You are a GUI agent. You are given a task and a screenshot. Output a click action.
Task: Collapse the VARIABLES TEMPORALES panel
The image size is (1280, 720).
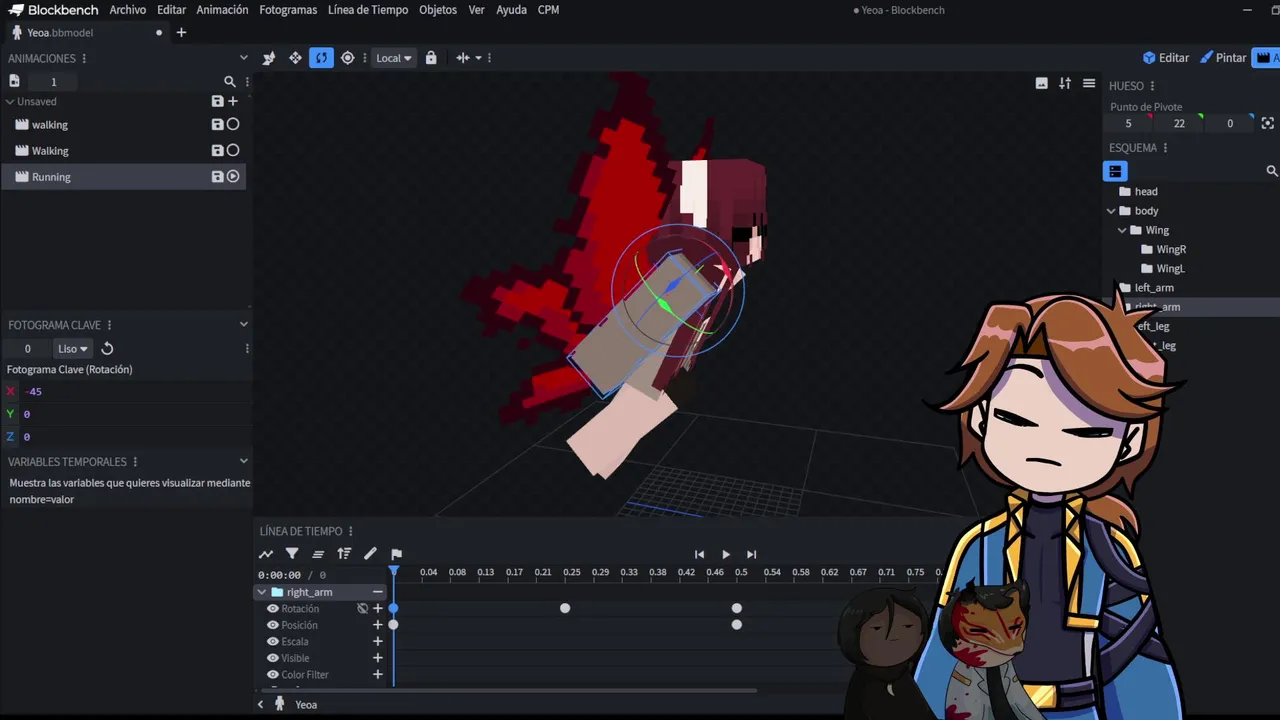[x=243, y=461]
